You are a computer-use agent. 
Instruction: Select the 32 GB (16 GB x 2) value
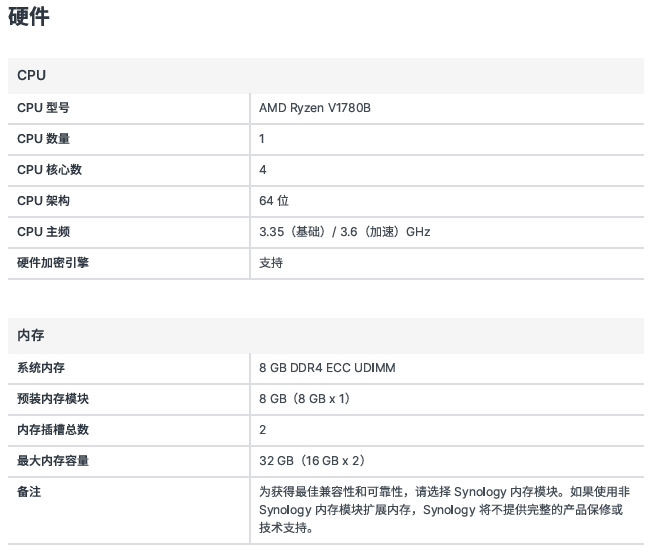(x=312, y=461)
